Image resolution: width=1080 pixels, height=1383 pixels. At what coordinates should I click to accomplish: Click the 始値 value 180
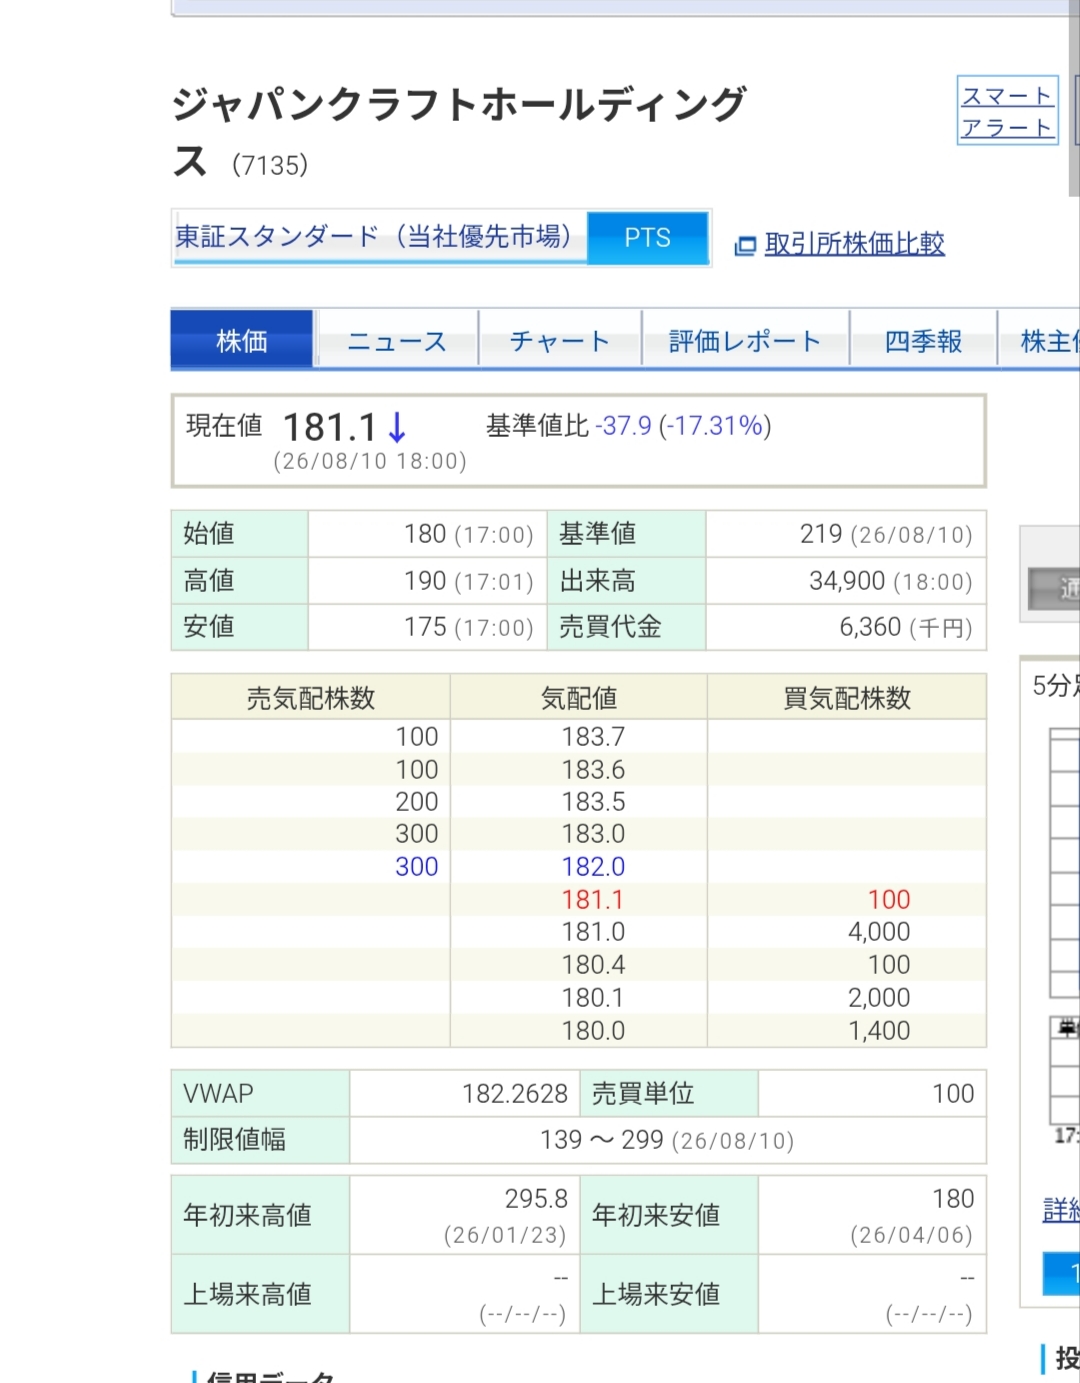[x=425, y=534]
